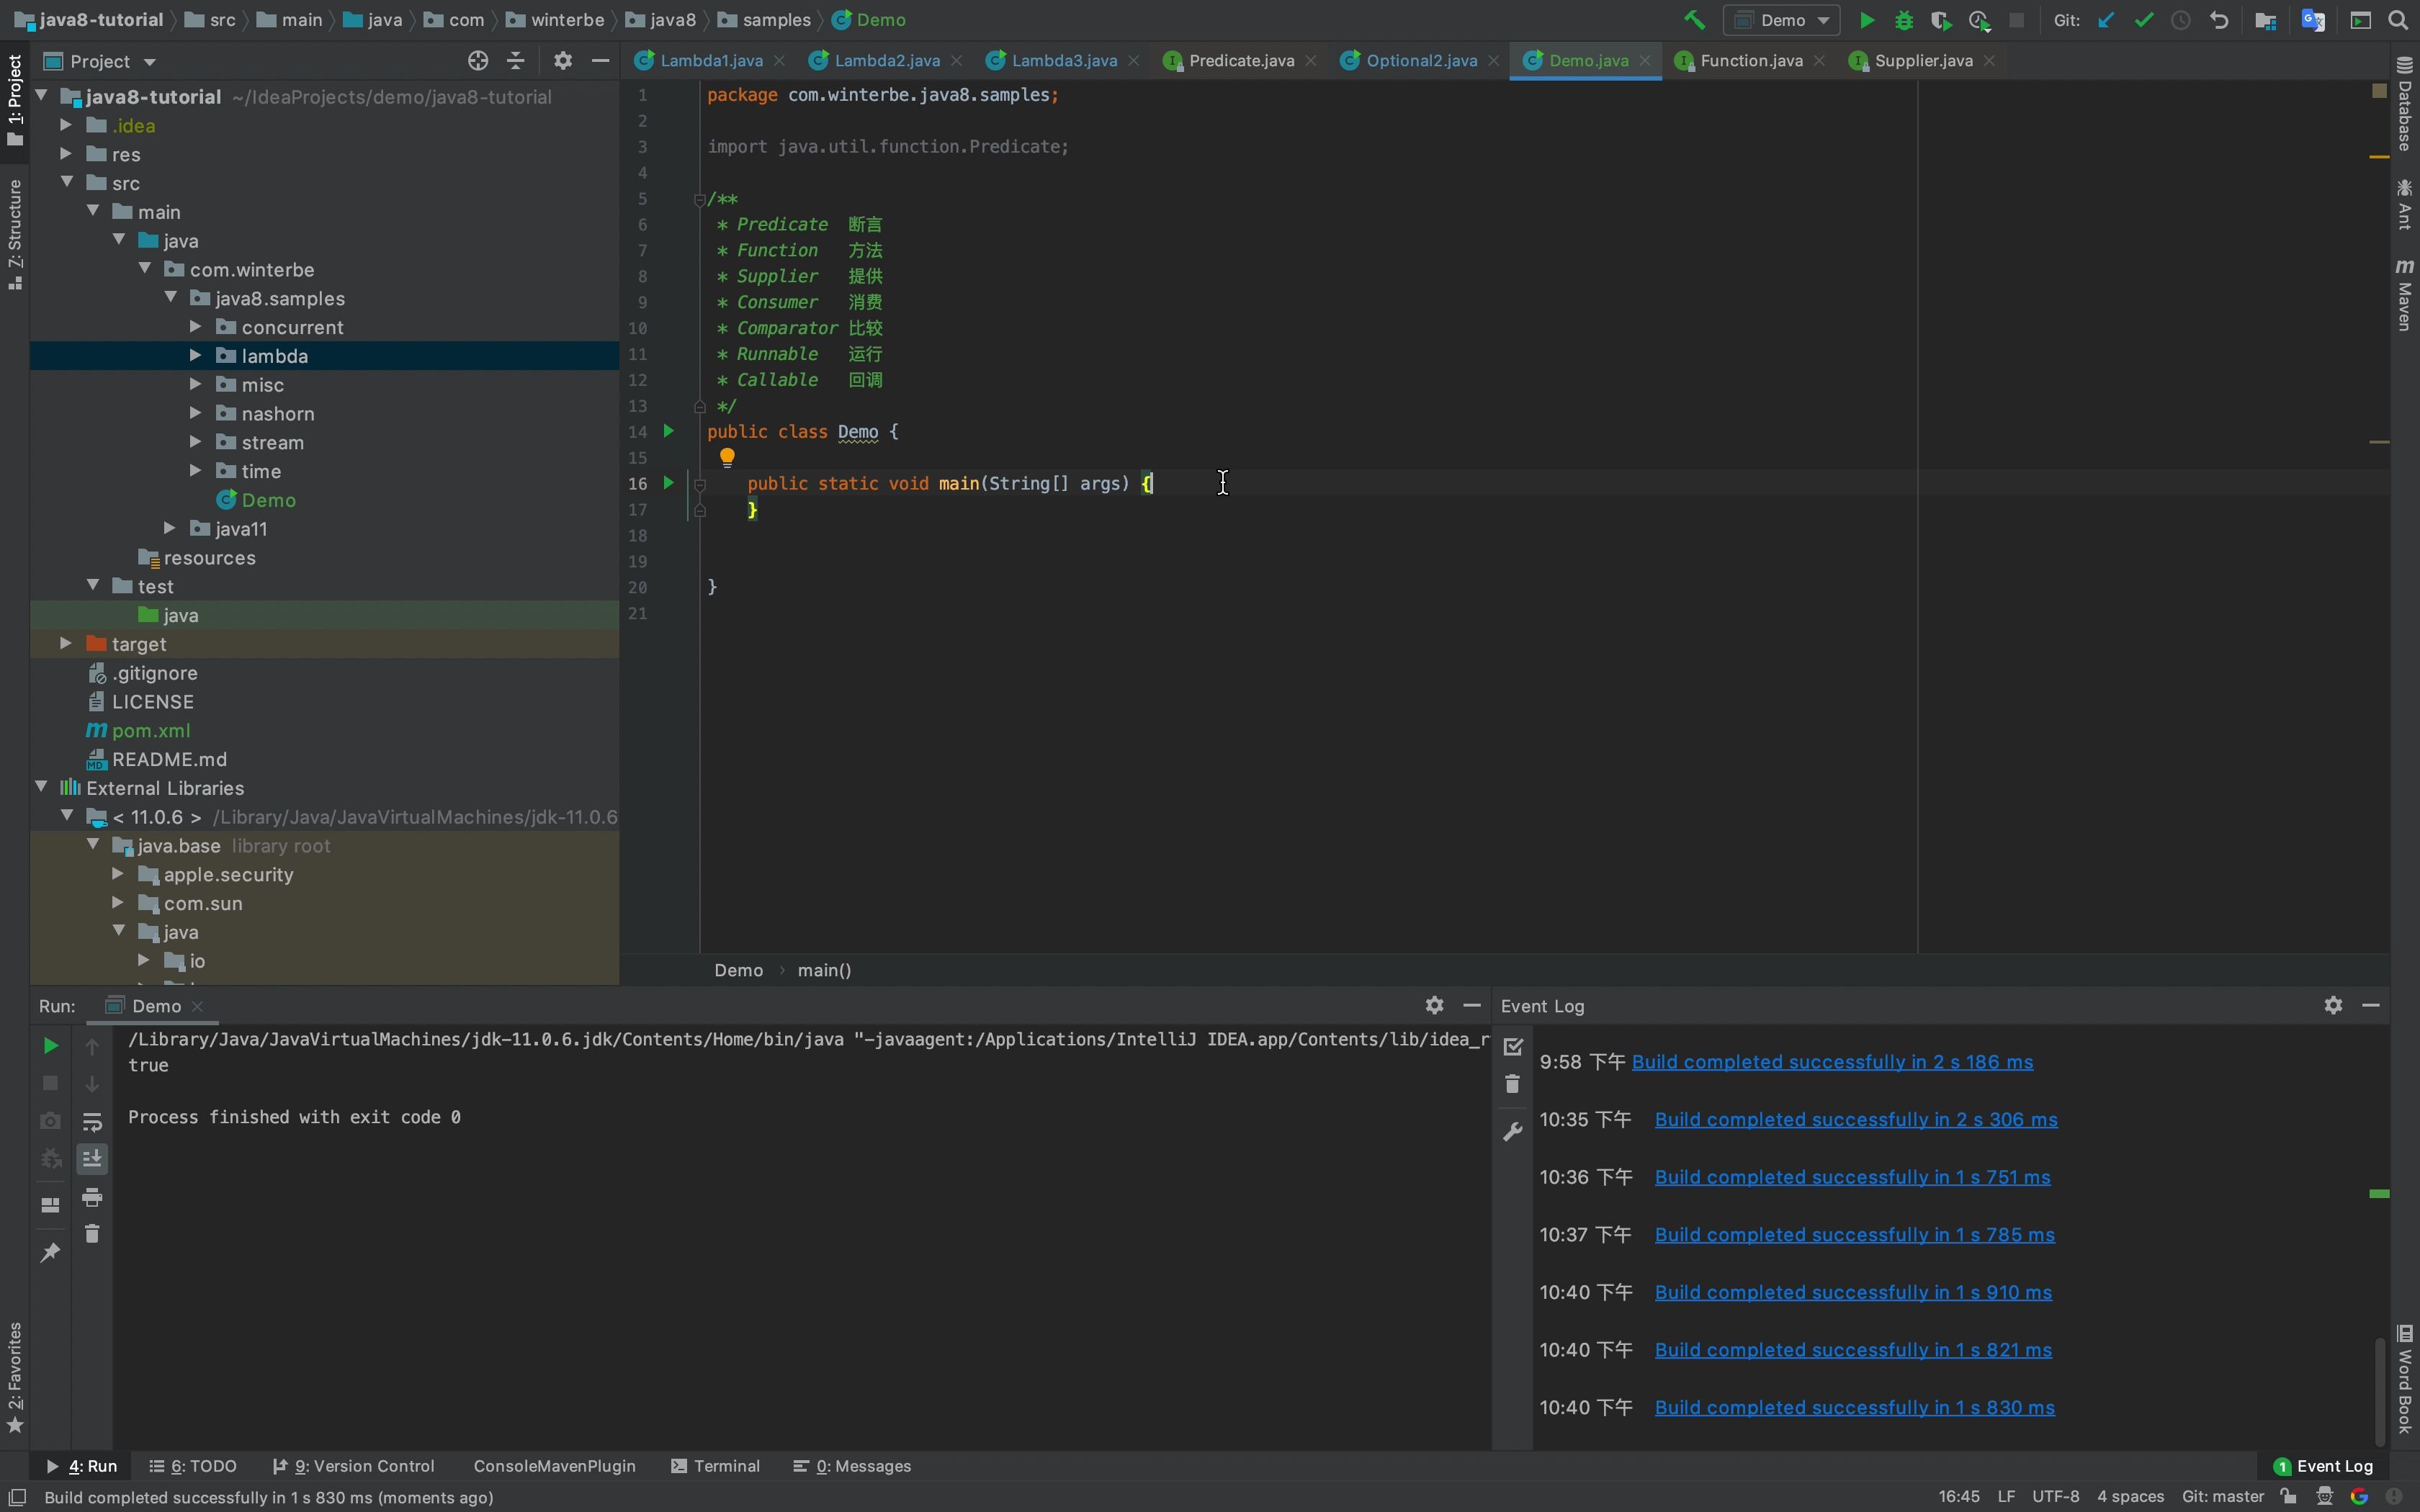
Task: Expand the target folder in the project tree
Action: tap(66, 644)
